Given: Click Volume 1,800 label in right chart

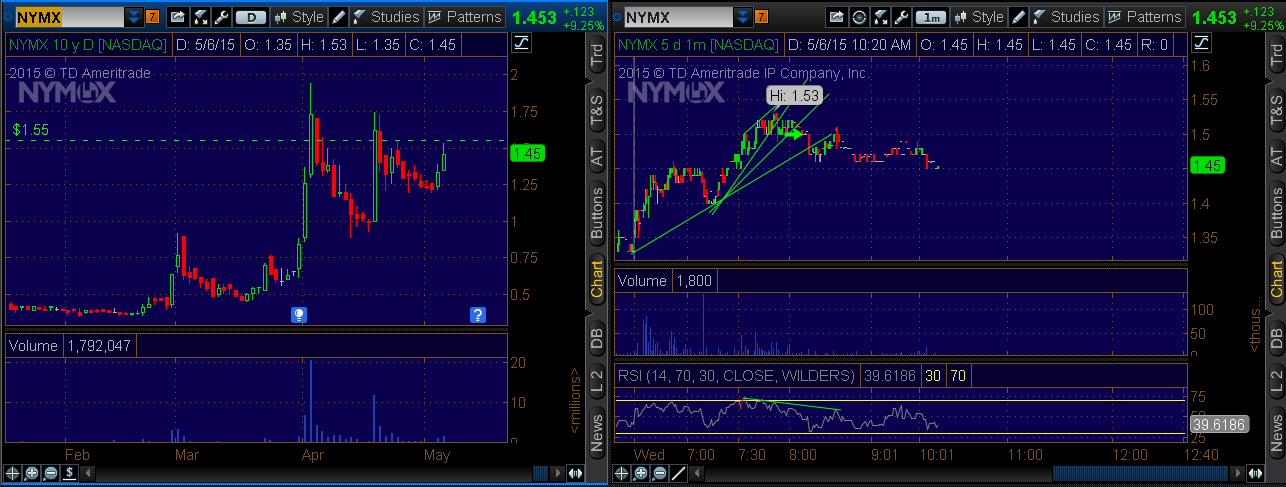Looking at the screenshot, I should pyautogui.click(x=666, y=281).
